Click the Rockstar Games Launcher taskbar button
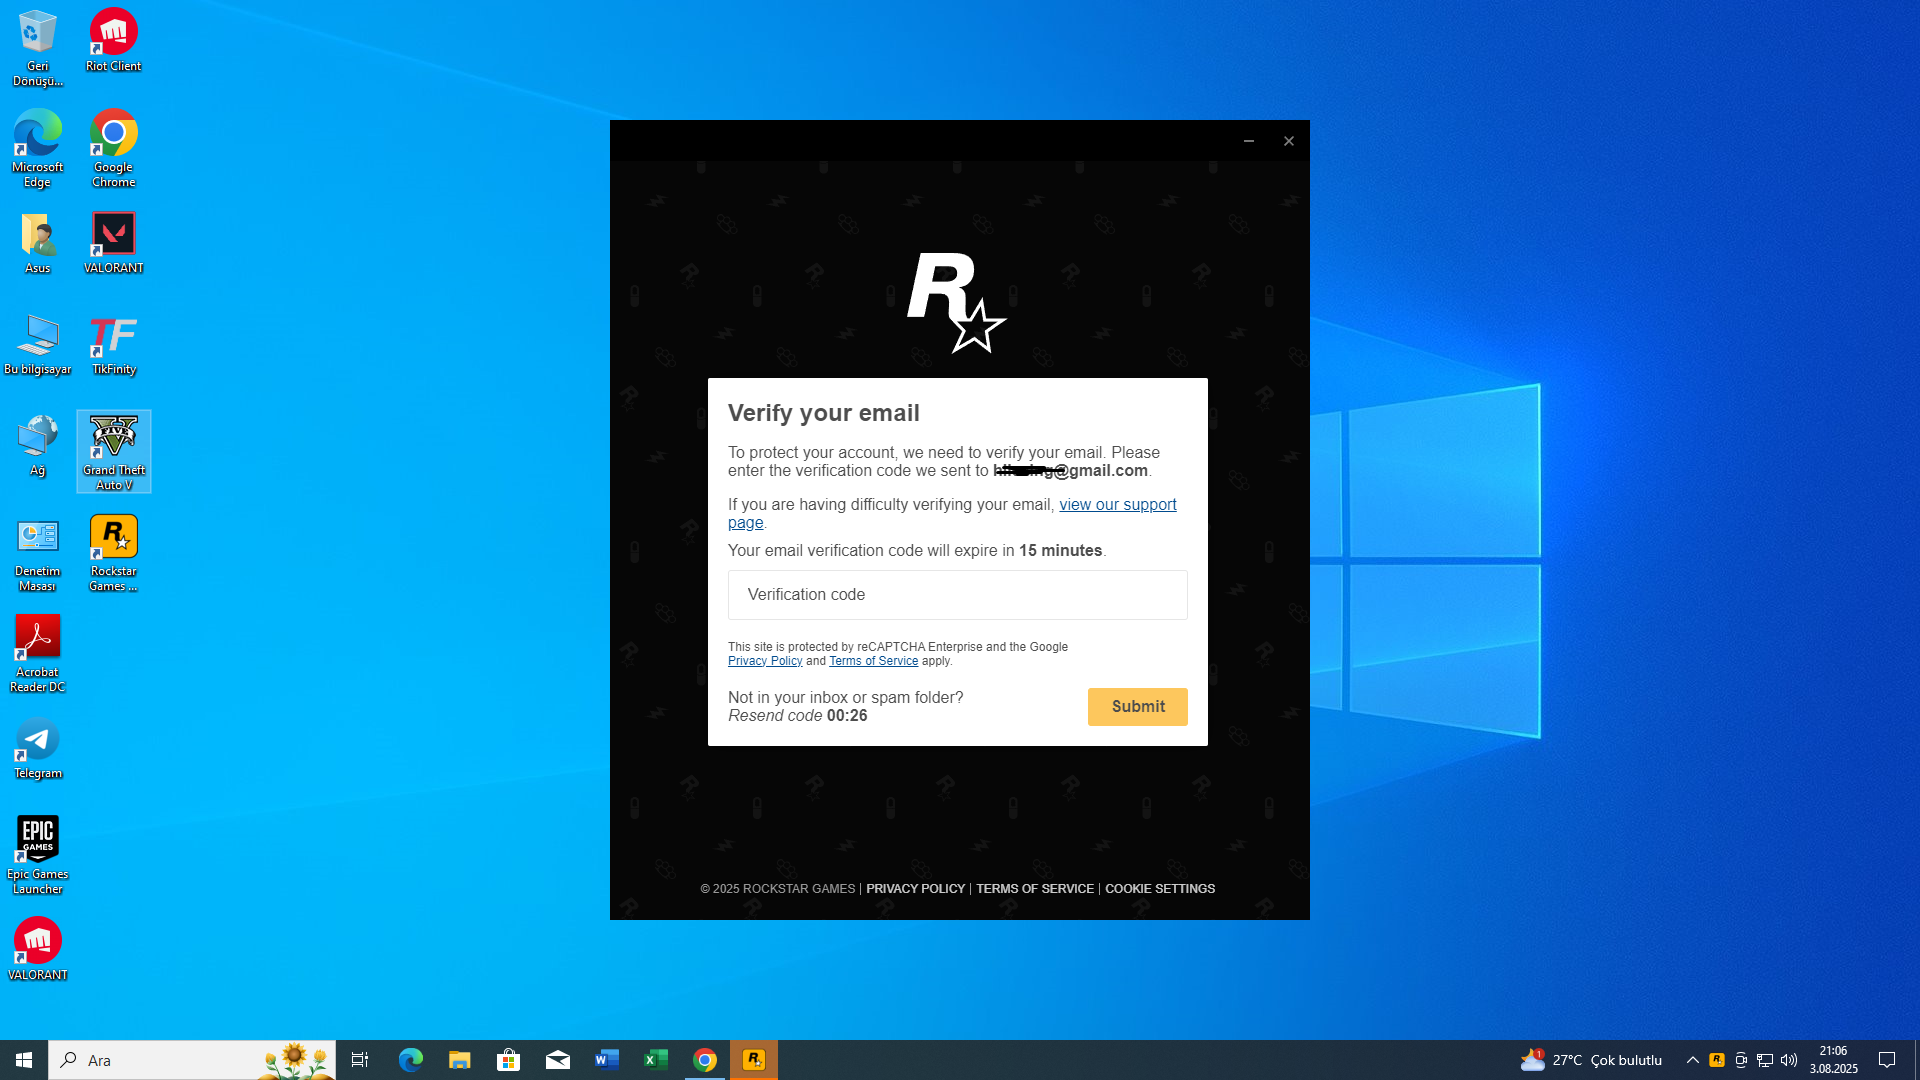Viewport: 1920px width, 1080px height. coord(754,1060)
